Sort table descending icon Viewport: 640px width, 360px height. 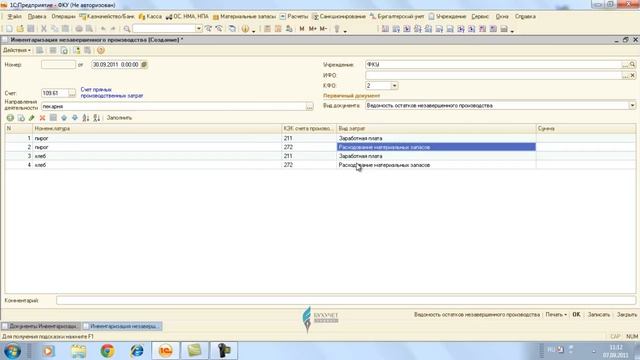tap(96, 118)
